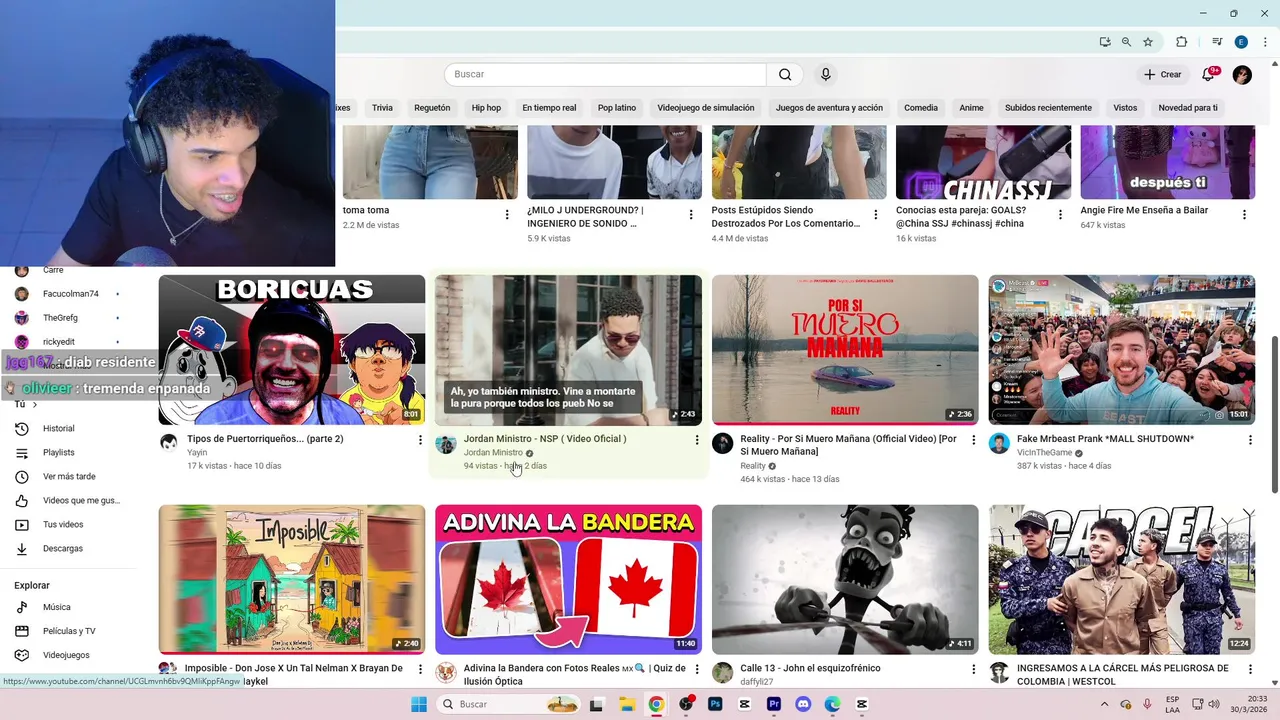Screen dimensions: 1280x720
Task: Click the YouTube search magnifier button
Action: [x=785, y=74]
